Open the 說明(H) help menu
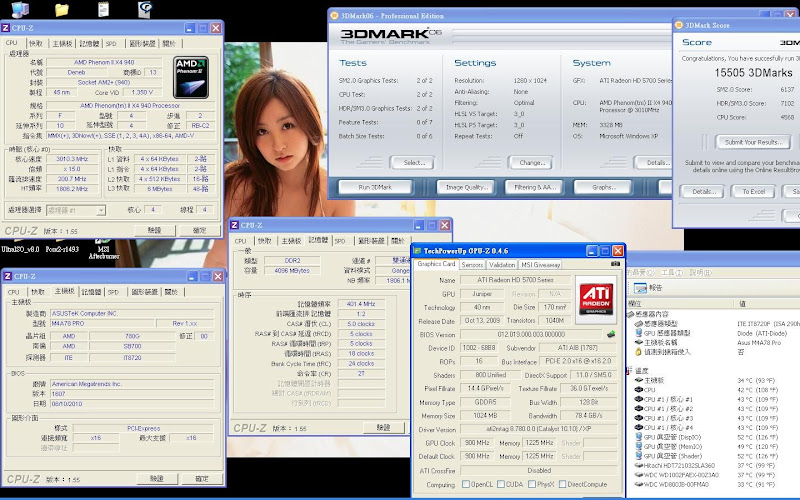 (701, 272)
